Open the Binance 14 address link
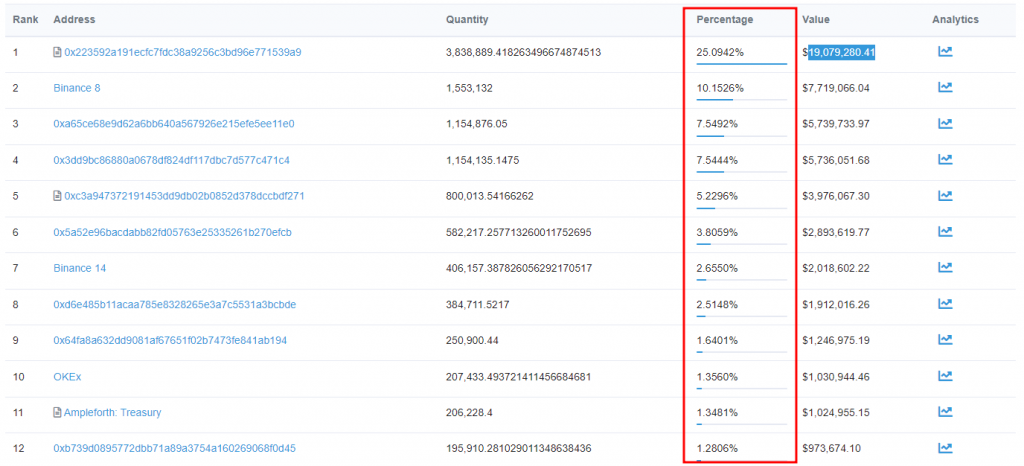The height and width of the screenshot is (466, 1024). 80,268
